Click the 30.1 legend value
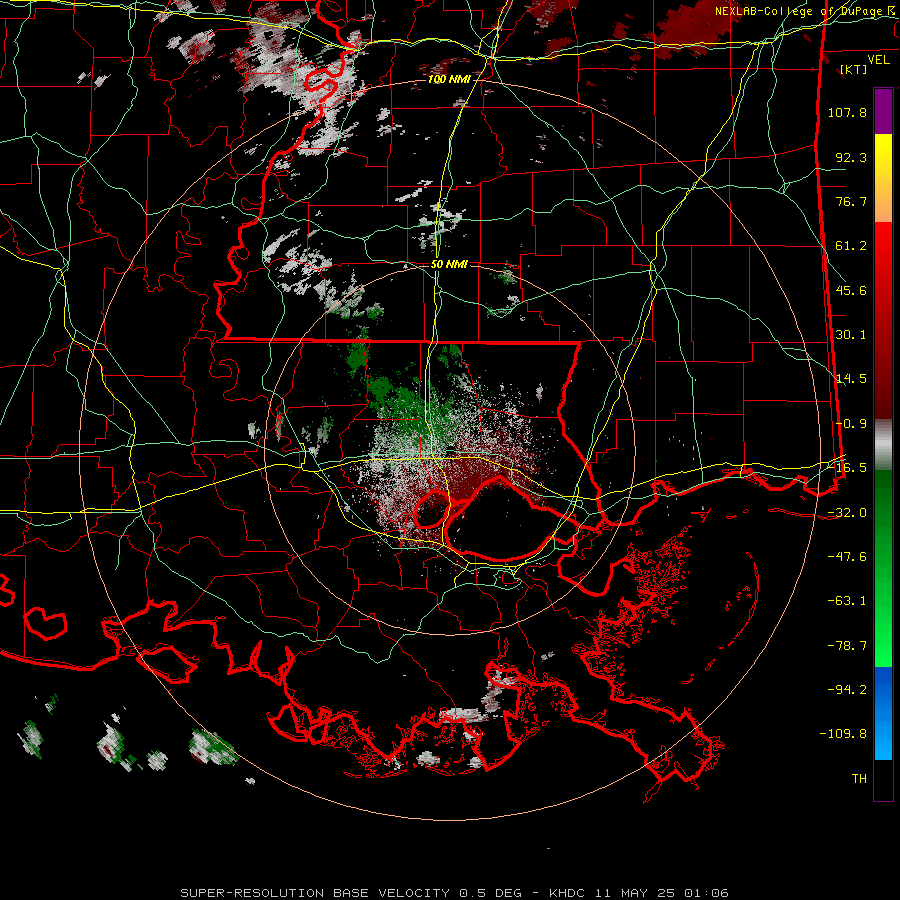This screenshot has height=900, width=900. pos(851,335)
